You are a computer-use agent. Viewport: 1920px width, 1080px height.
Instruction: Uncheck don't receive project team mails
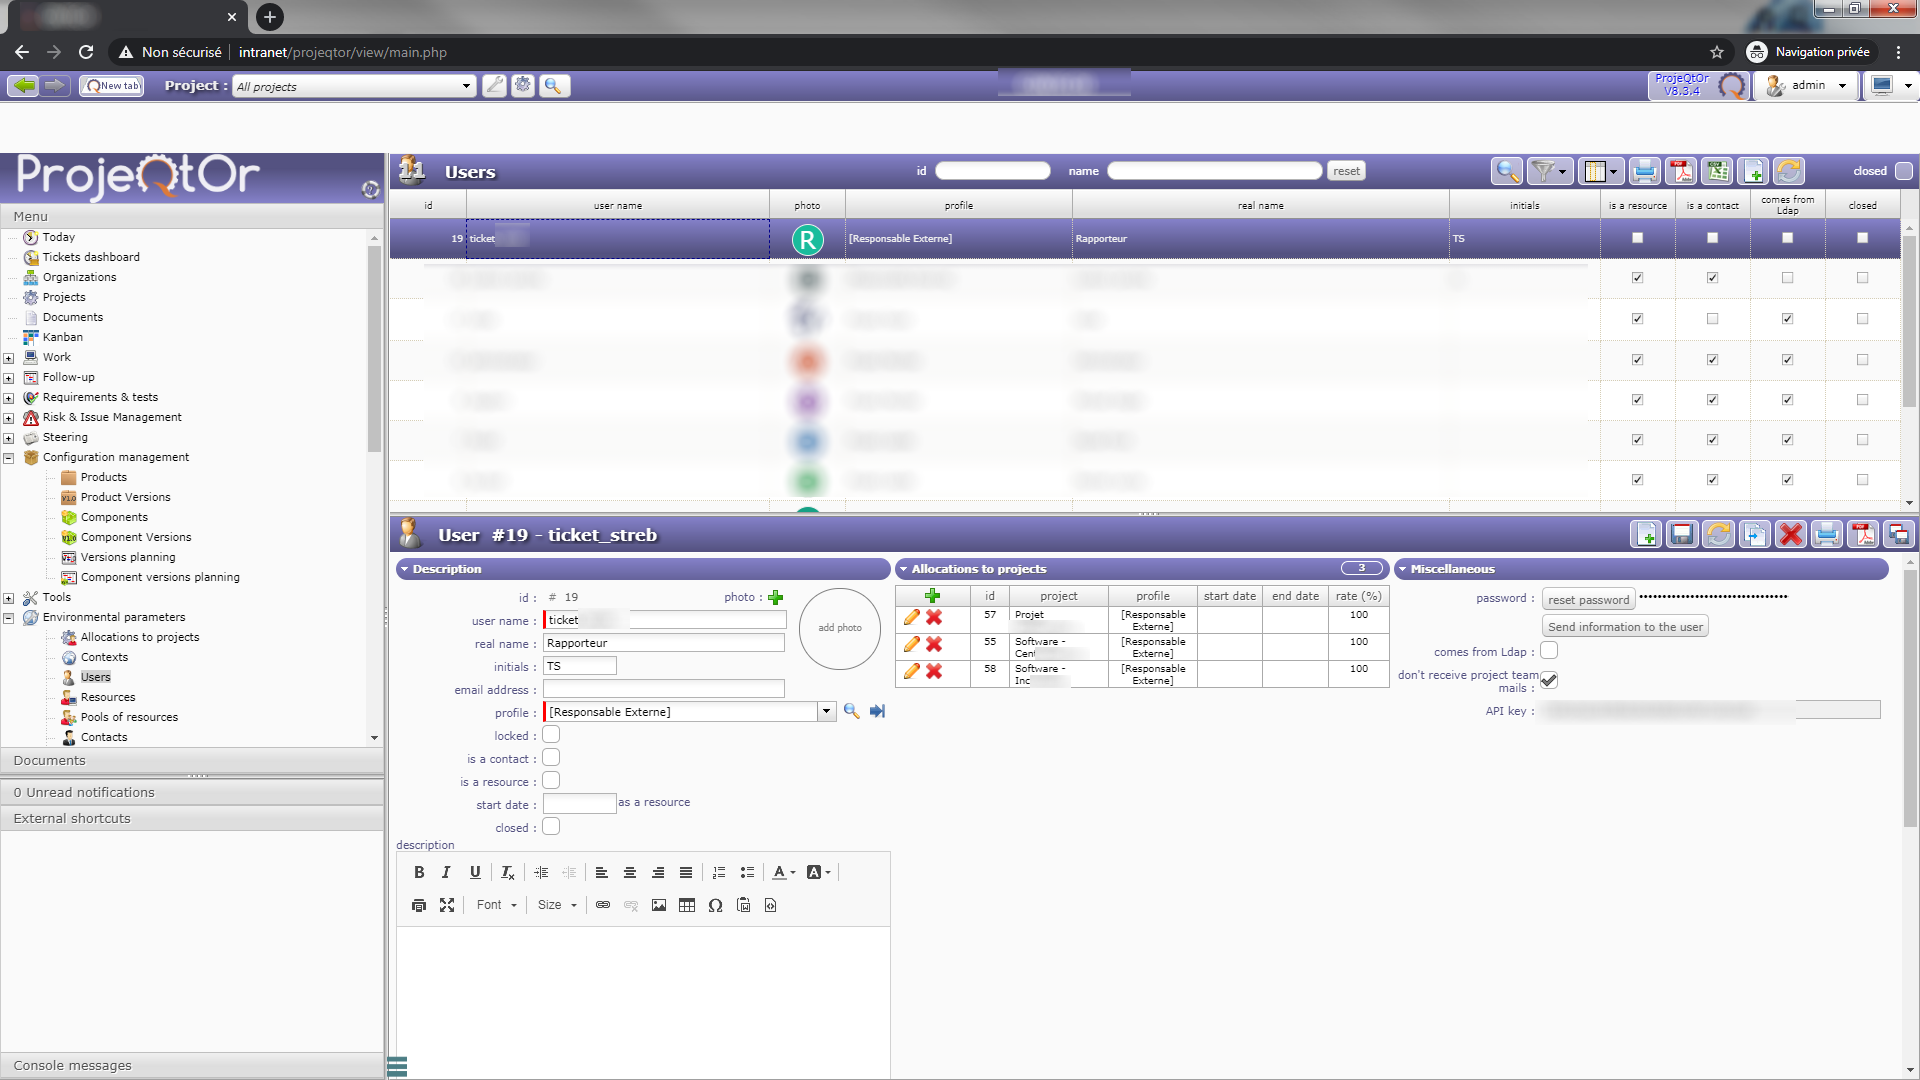point(1549,680)
